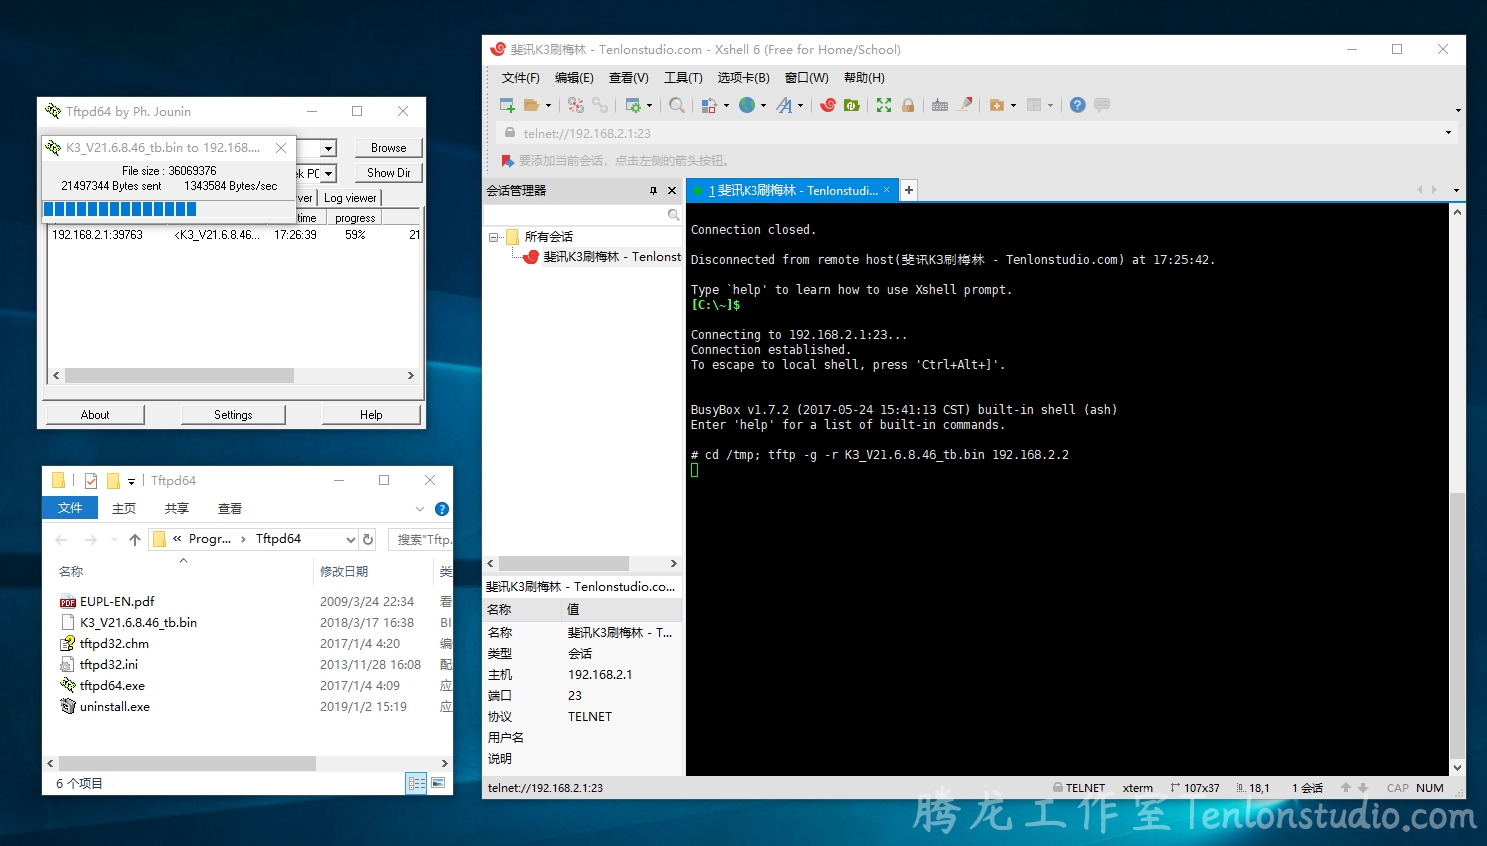Open Explorer address path dropdown
1487x846 pixels.
pos(350,539)
